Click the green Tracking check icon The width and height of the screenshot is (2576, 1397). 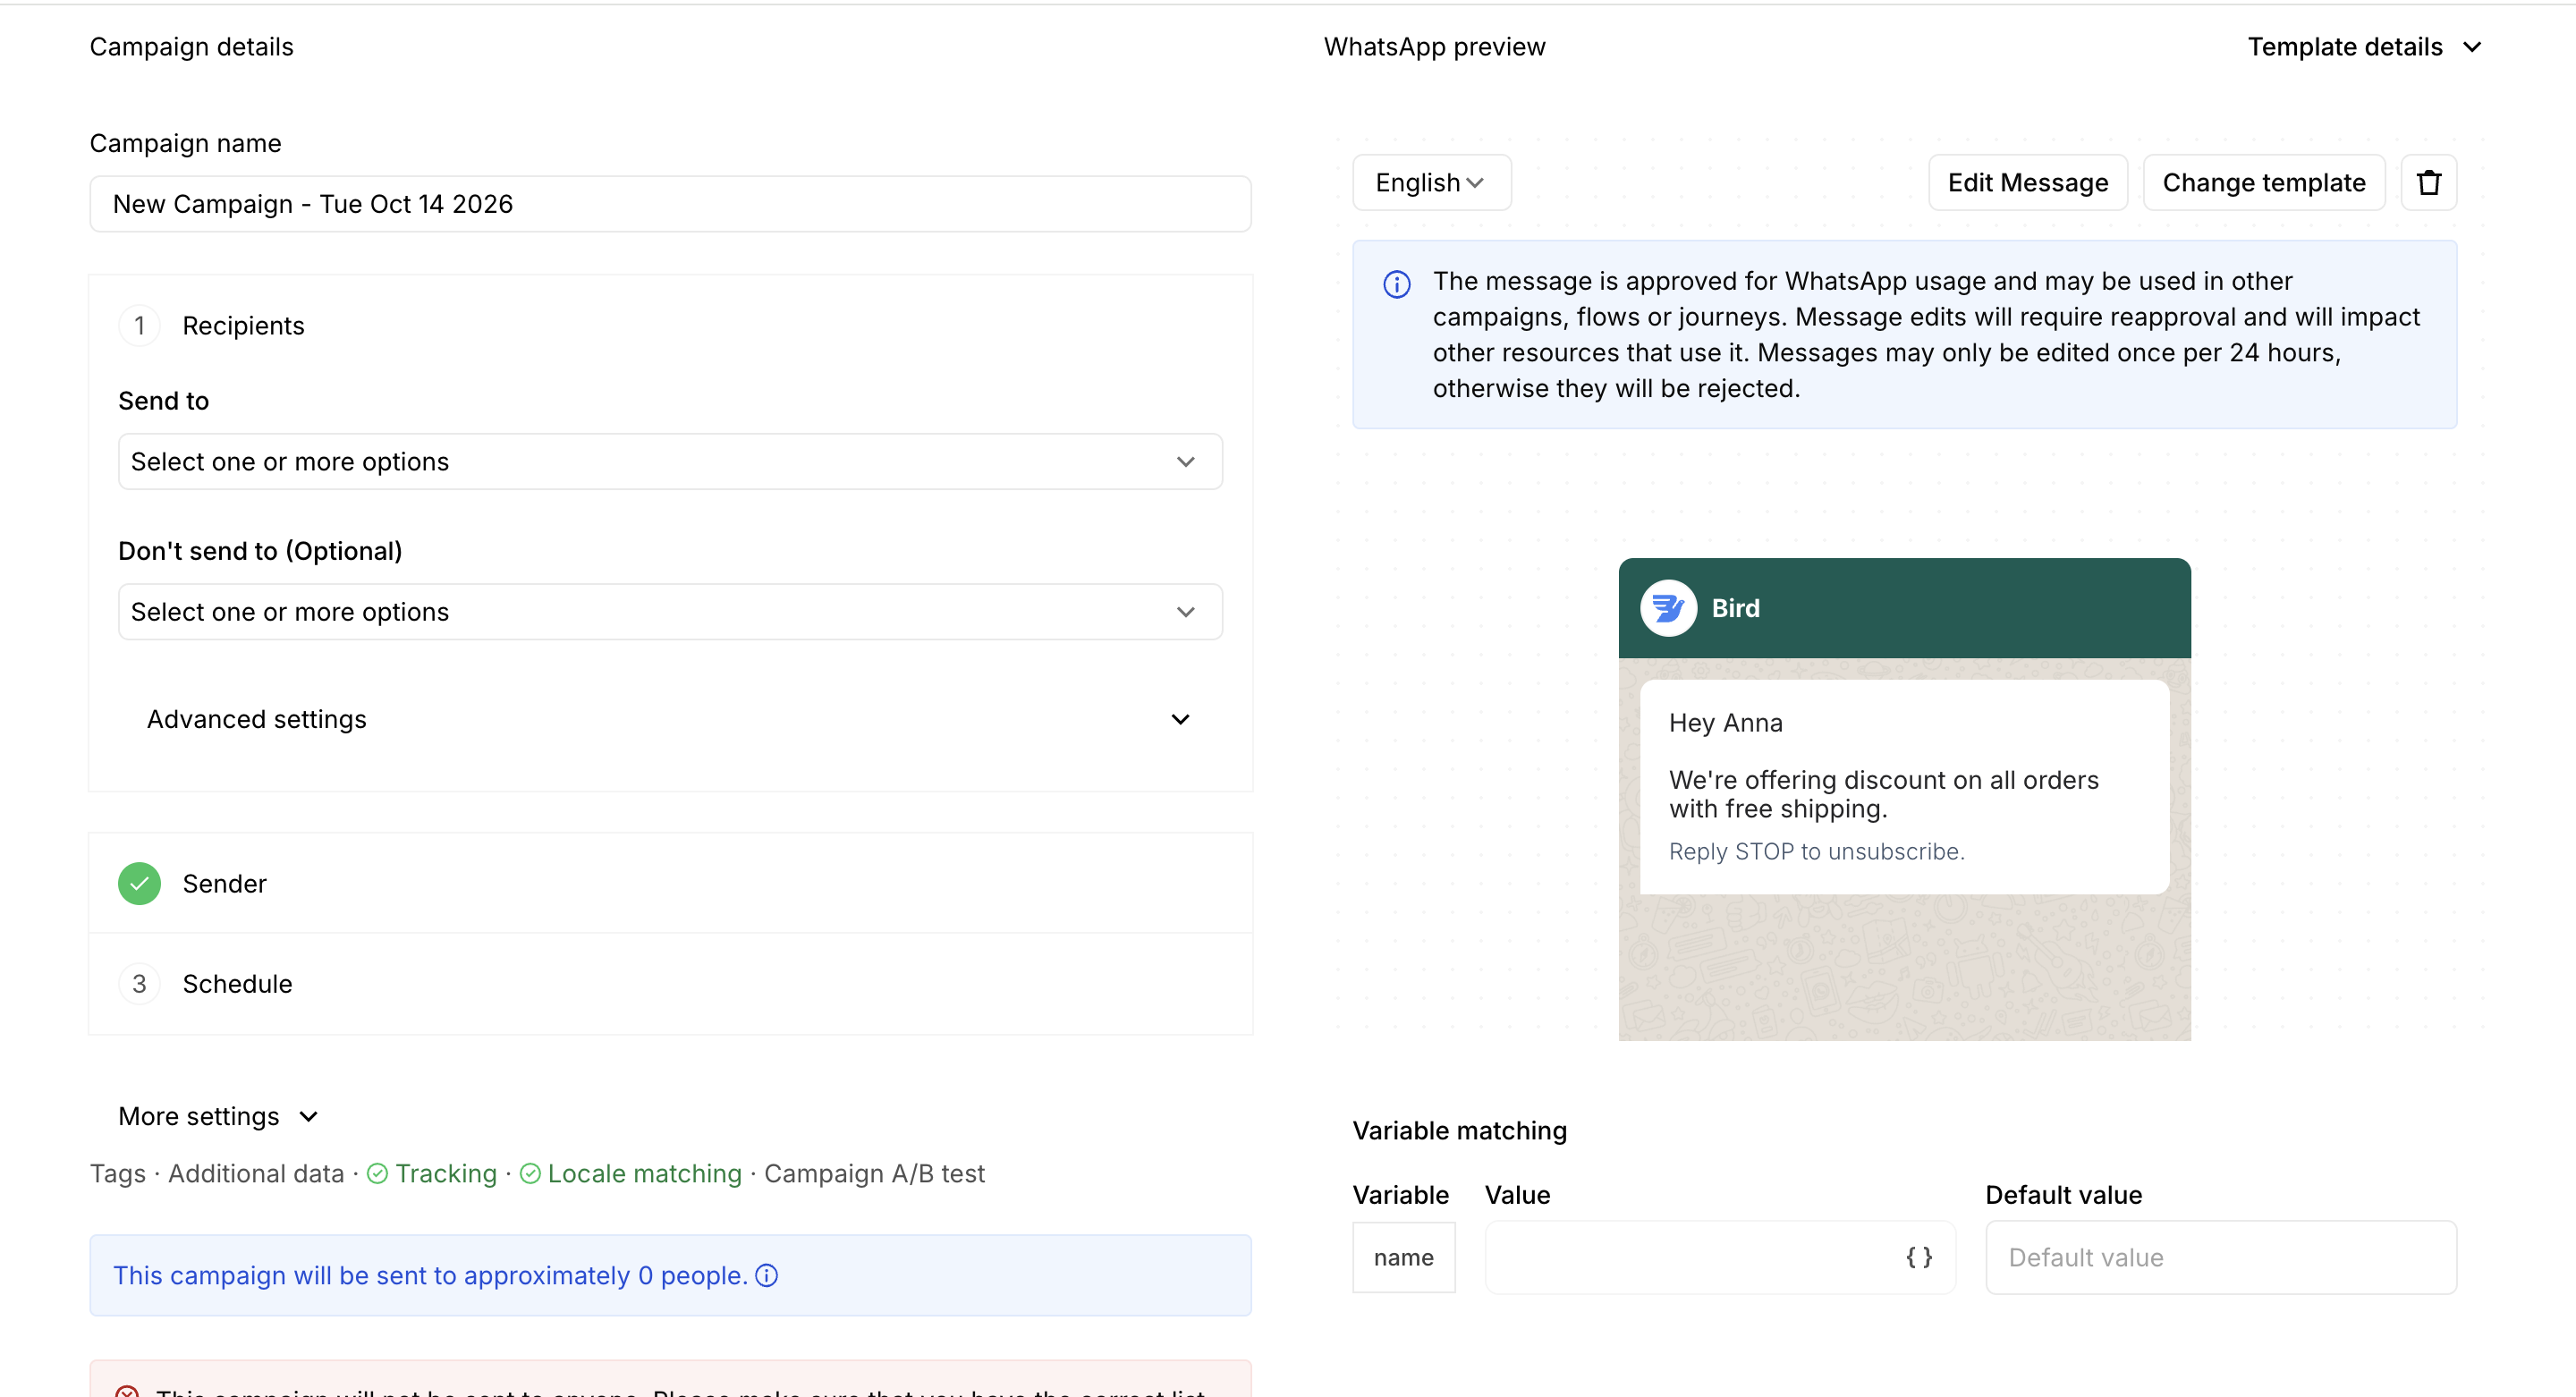pos(377,1174)
